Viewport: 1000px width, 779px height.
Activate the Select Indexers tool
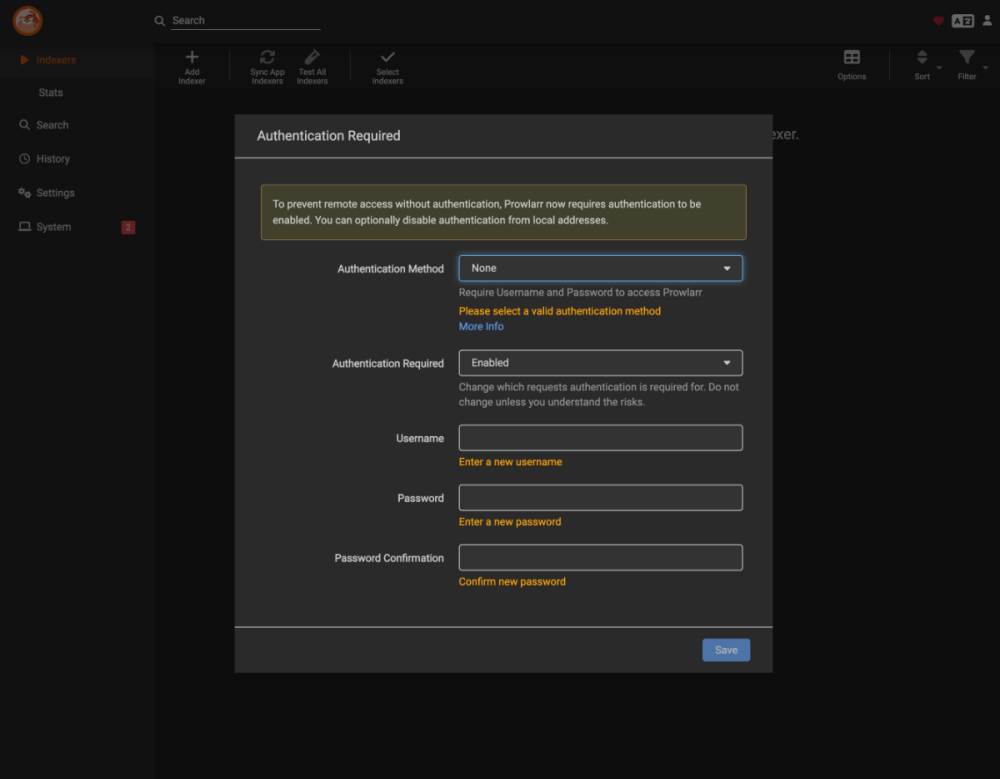click(x=387, y=66)
